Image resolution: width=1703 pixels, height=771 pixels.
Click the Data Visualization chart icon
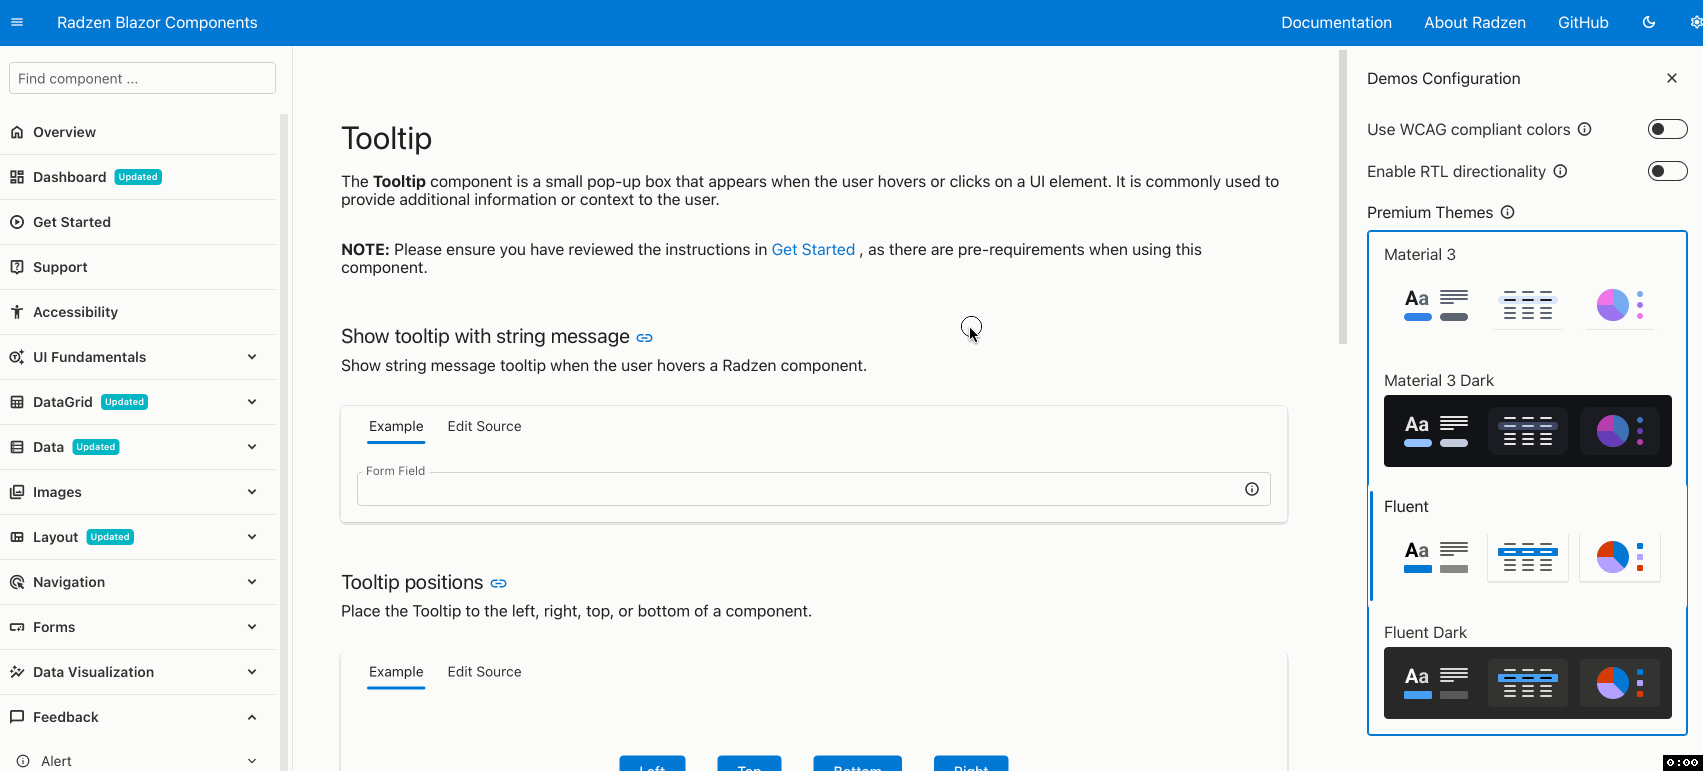coord(17,672)
